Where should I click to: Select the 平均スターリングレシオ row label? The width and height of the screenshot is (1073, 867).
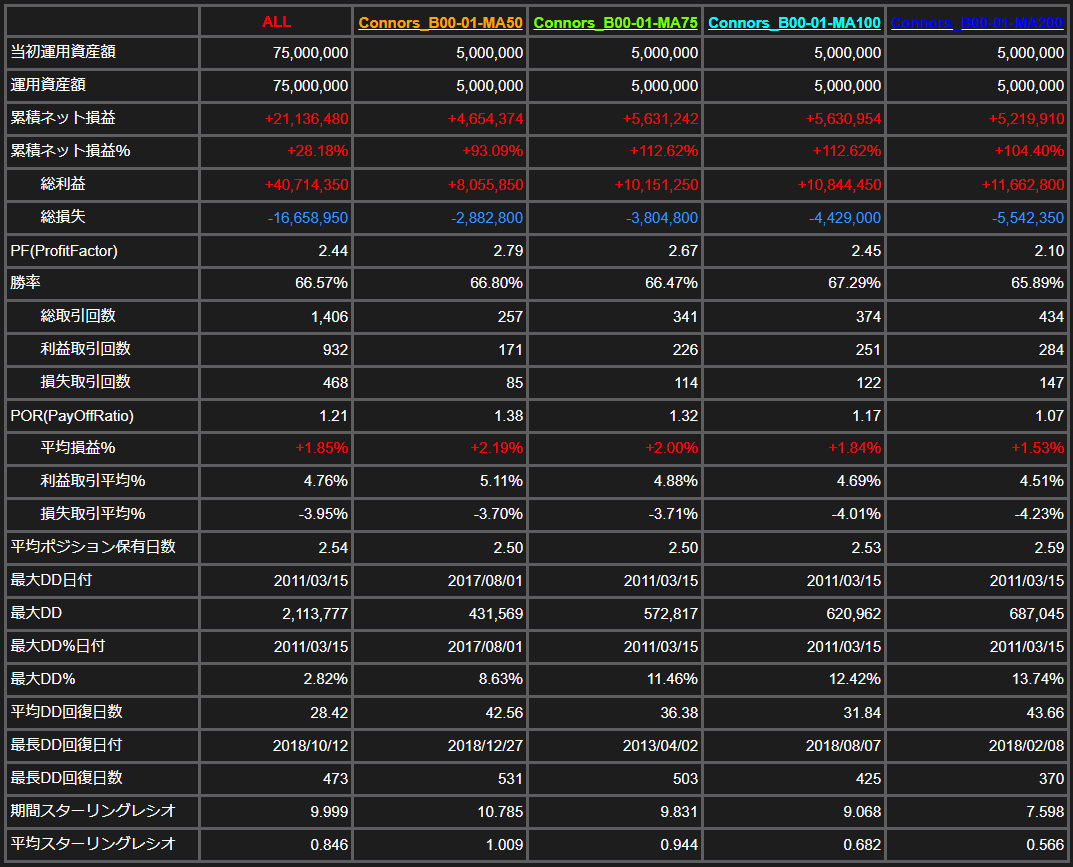[93, 844]
